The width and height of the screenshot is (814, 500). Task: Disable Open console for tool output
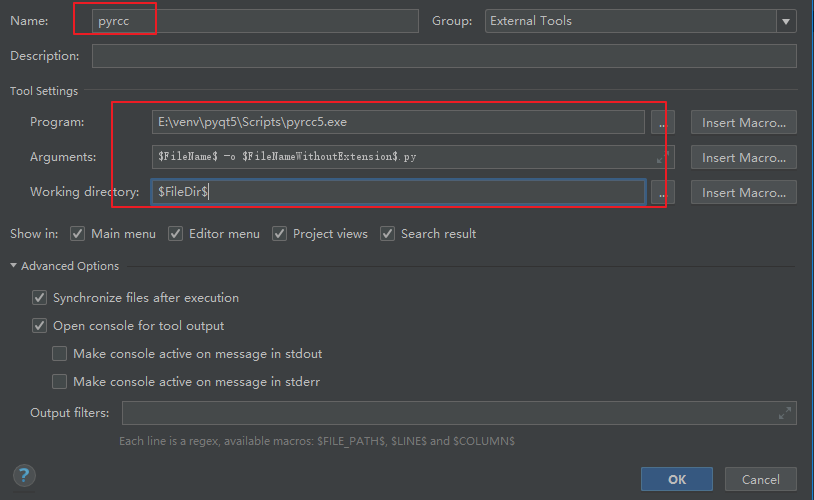[x=39, y=326]
